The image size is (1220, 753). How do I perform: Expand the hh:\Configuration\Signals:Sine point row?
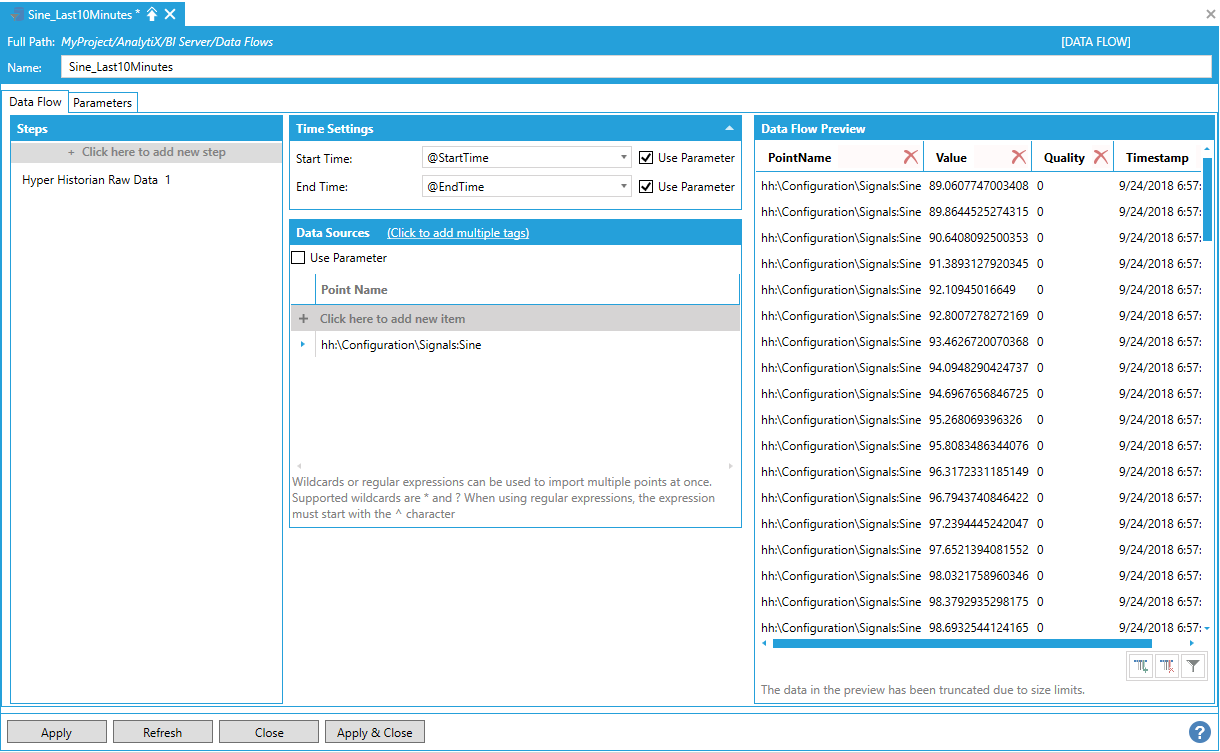click(303, 345)
